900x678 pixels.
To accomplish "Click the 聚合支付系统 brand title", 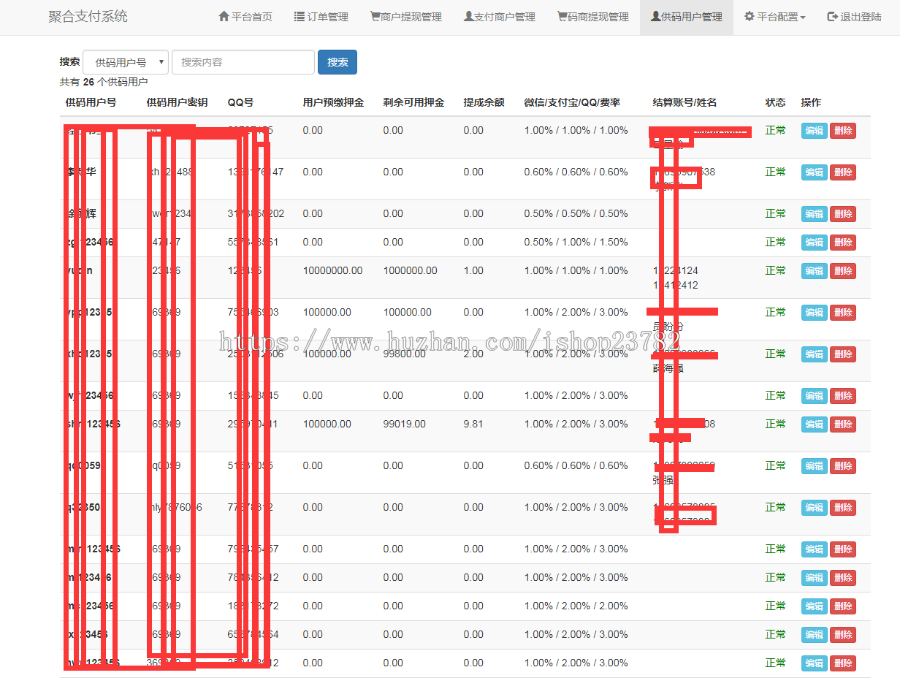I will (88, 17).
